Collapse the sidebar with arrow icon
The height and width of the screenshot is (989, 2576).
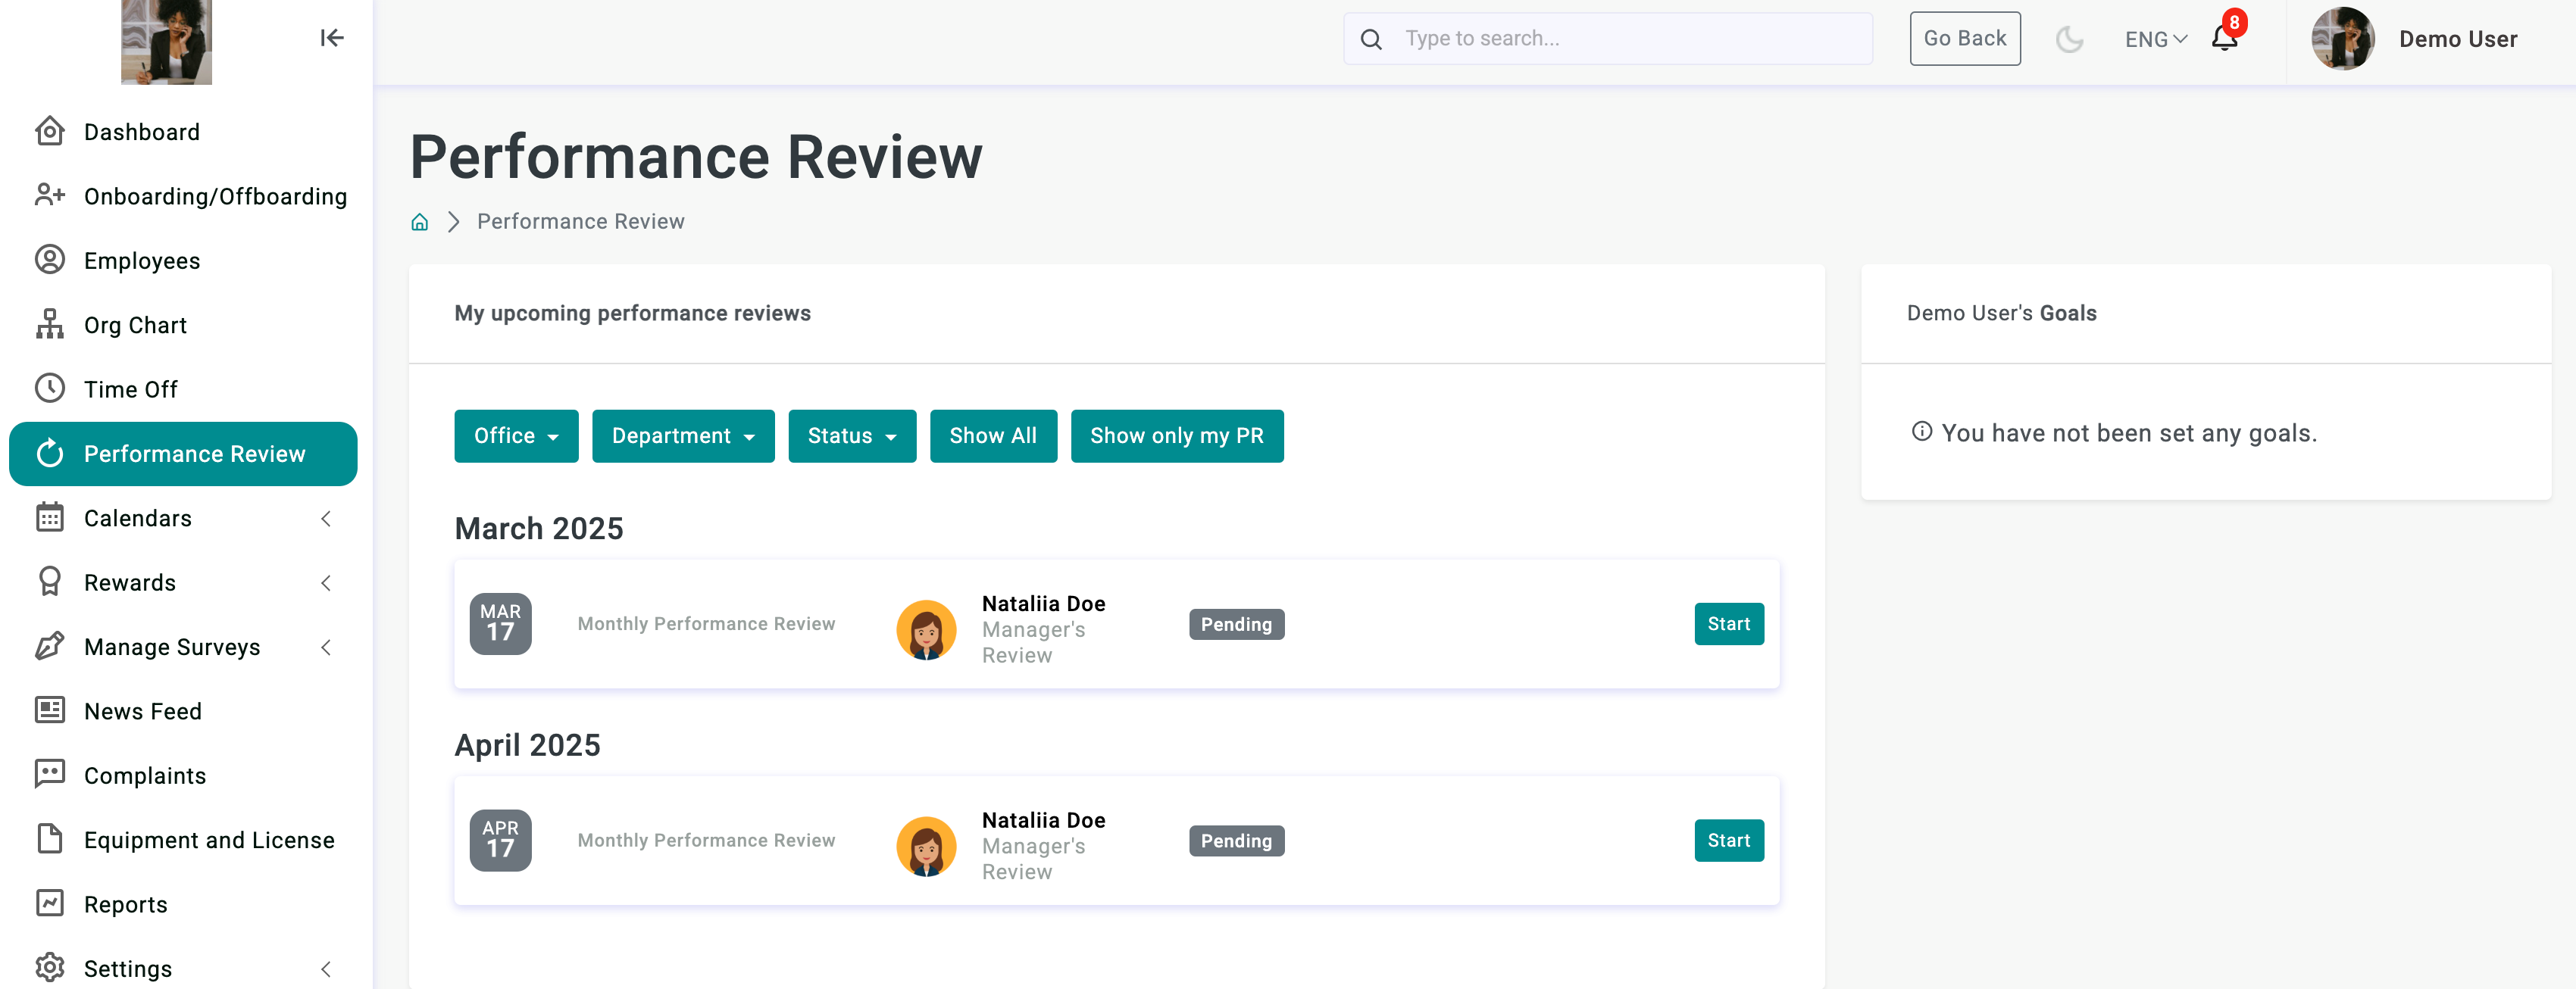point(331,38)
